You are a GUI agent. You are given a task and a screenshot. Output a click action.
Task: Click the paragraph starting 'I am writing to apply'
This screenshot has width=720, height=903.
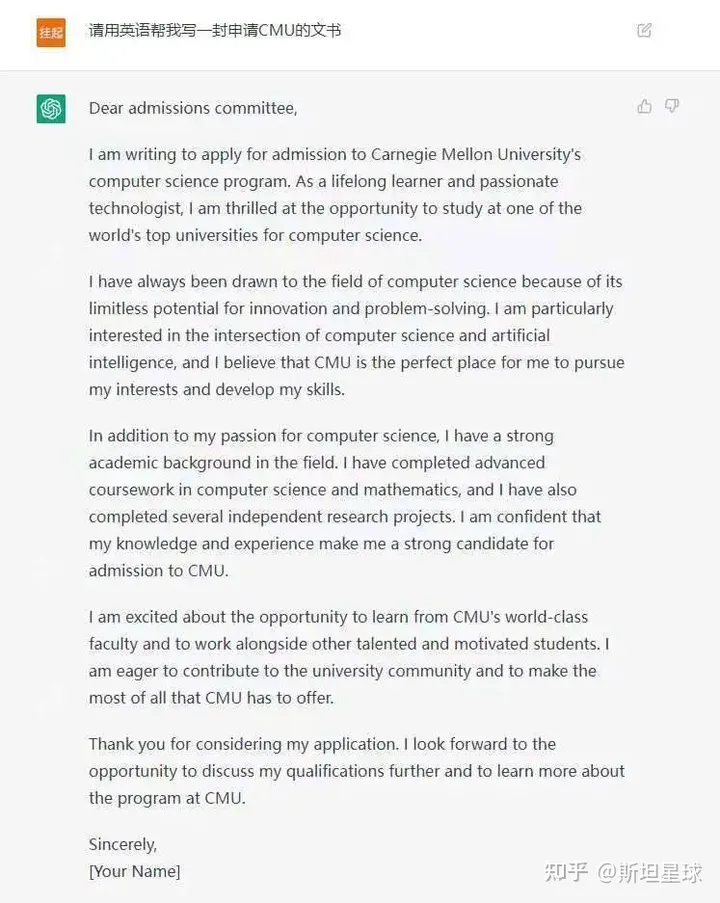click(x=335, y=195)
